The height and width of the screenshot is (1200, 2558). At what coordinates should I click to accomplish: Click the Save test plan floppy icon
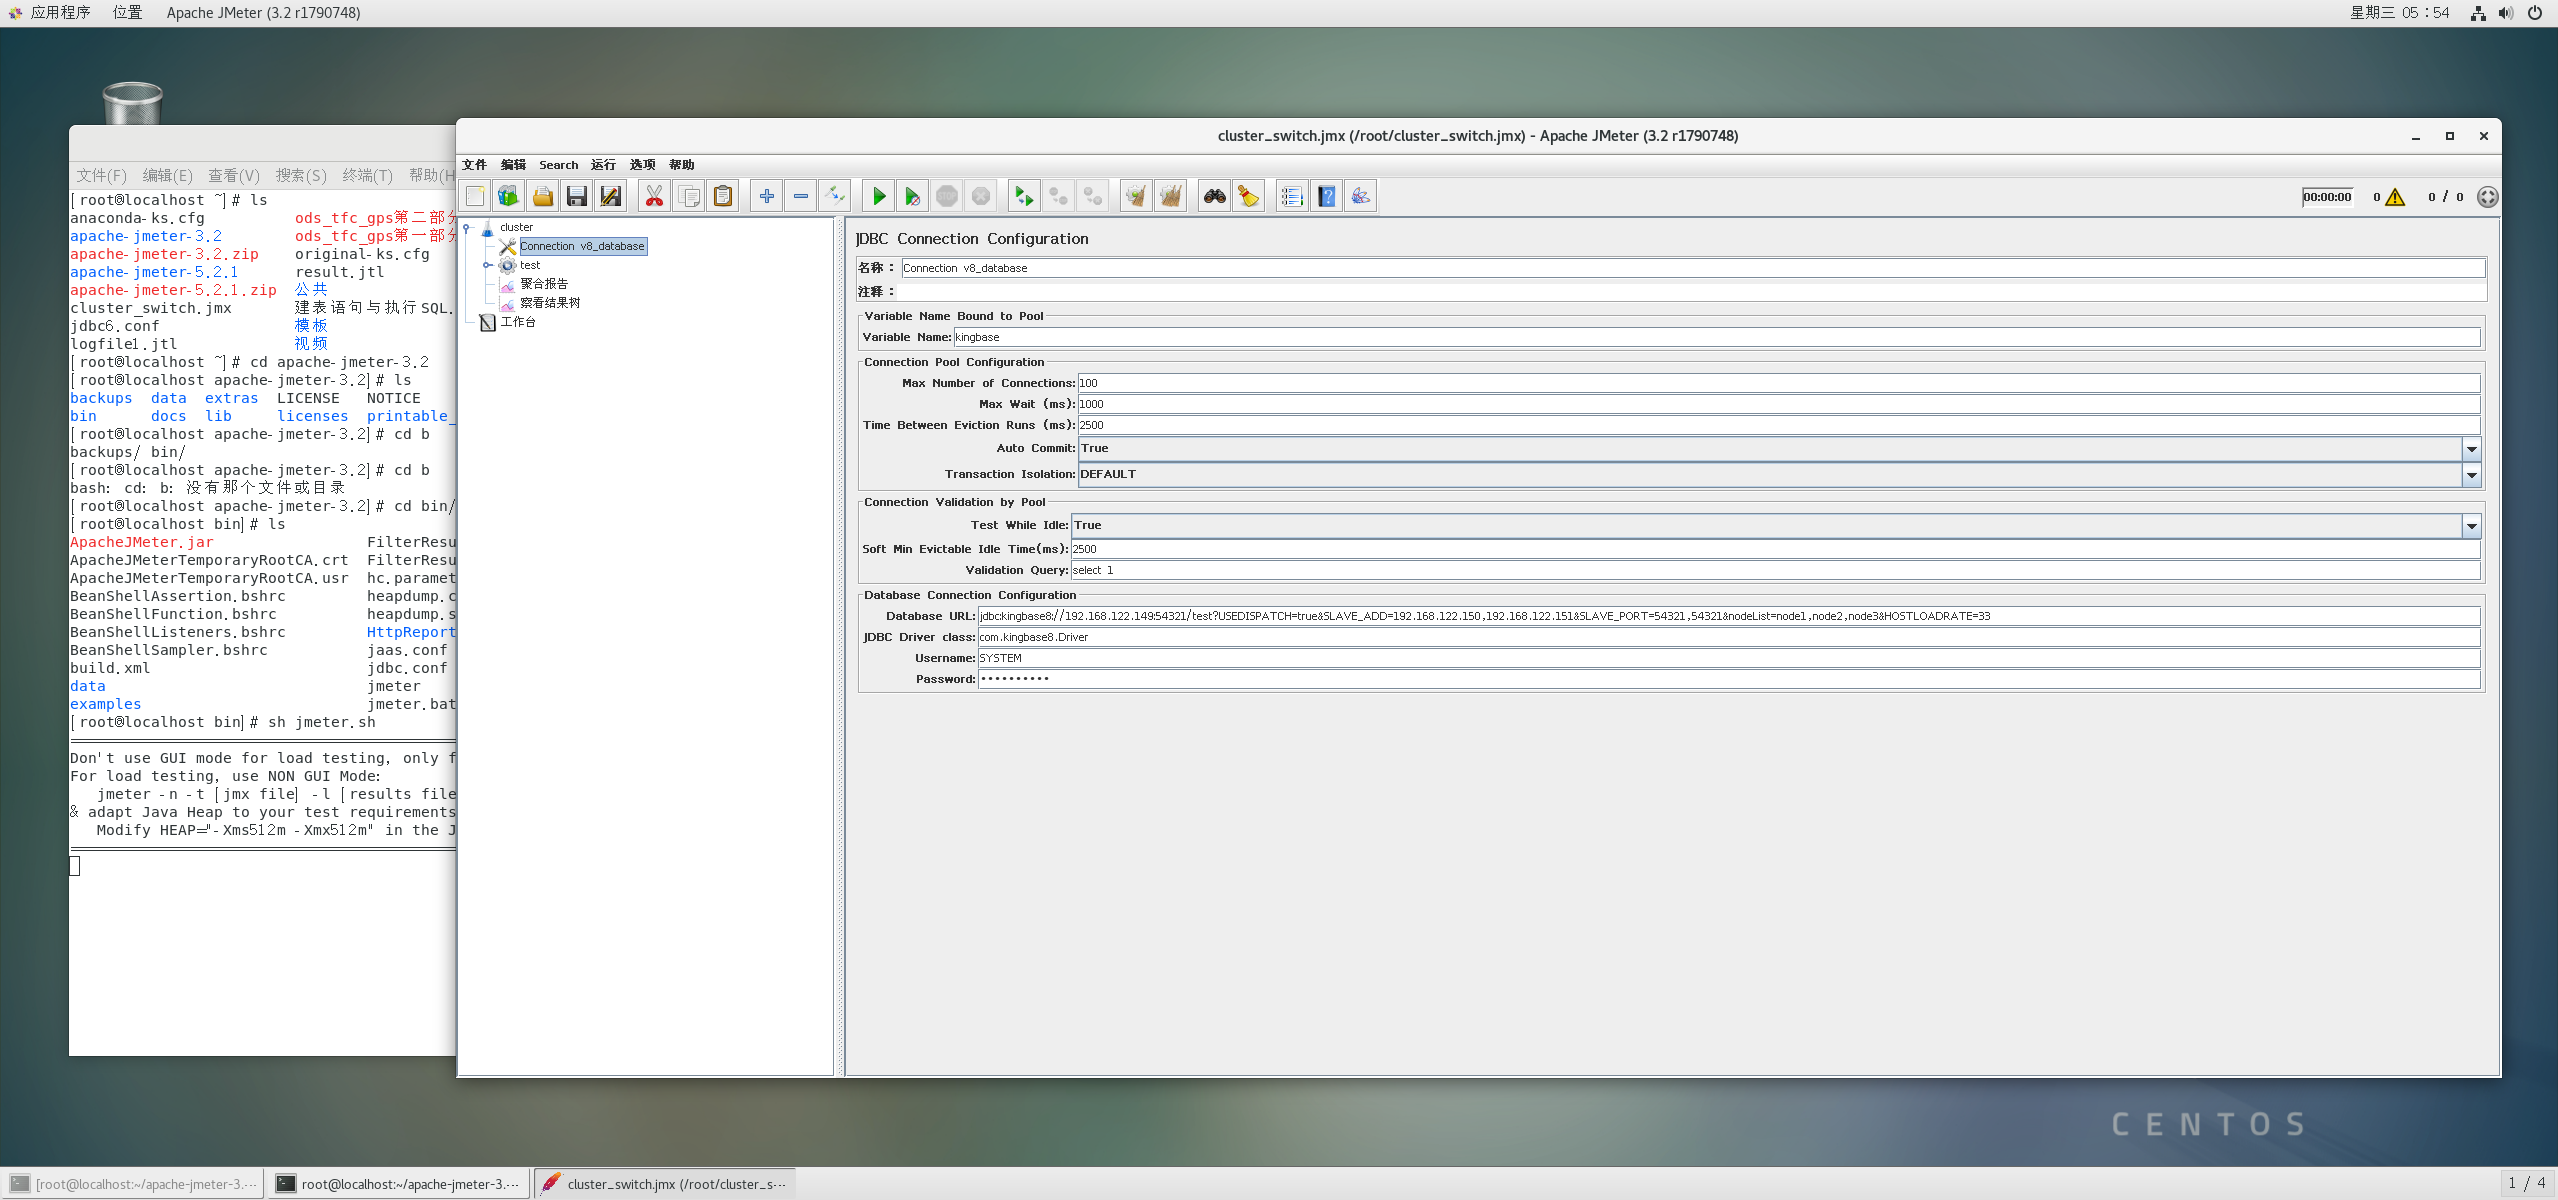(x=576, y=197)
